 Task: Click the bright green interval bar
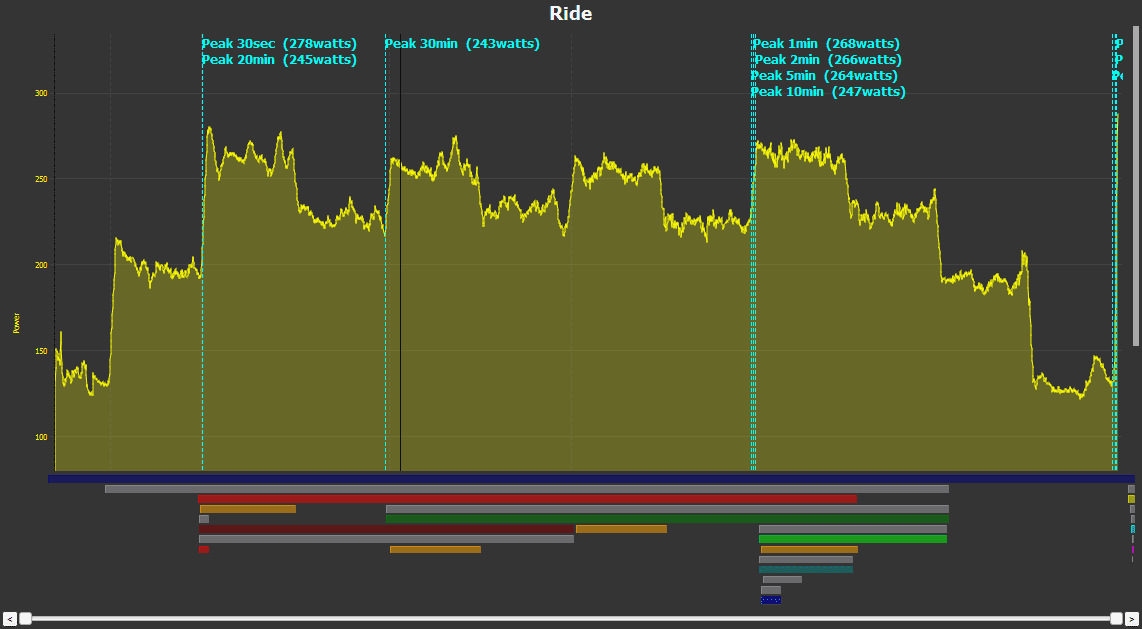click(853, 539)
